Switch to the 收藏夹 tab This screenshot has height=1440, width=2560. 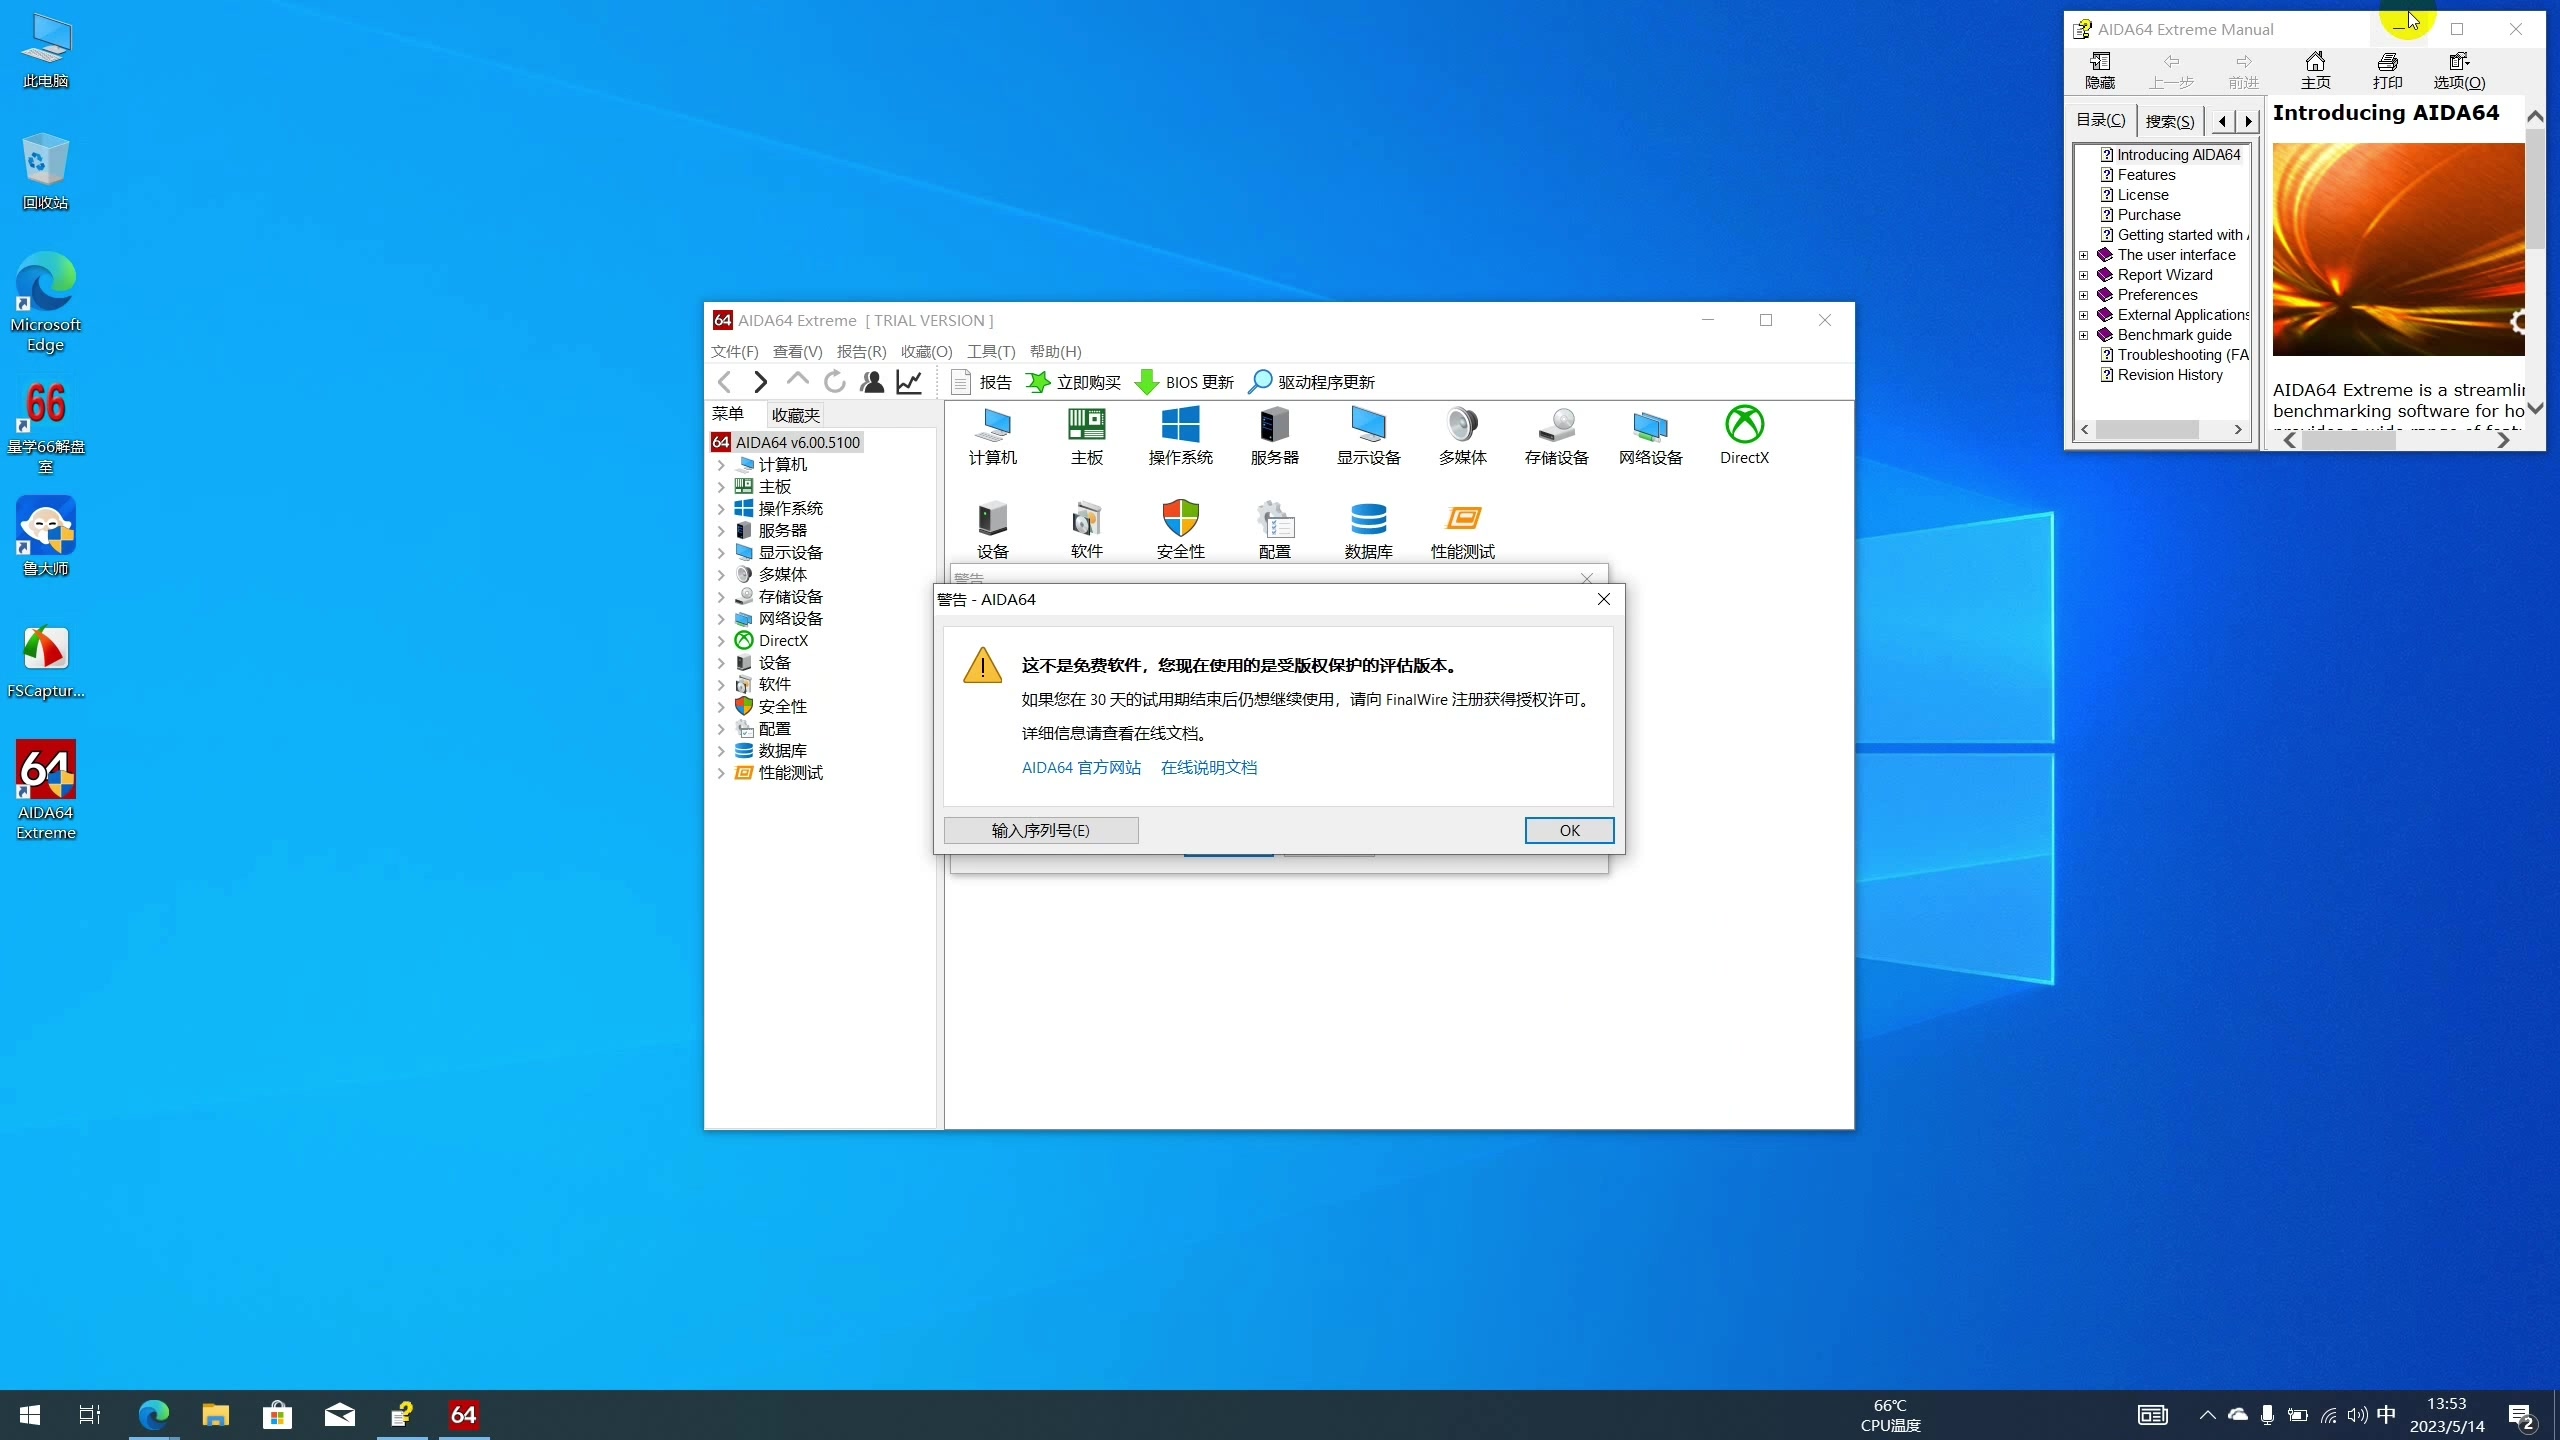click(x=796, y=415)
